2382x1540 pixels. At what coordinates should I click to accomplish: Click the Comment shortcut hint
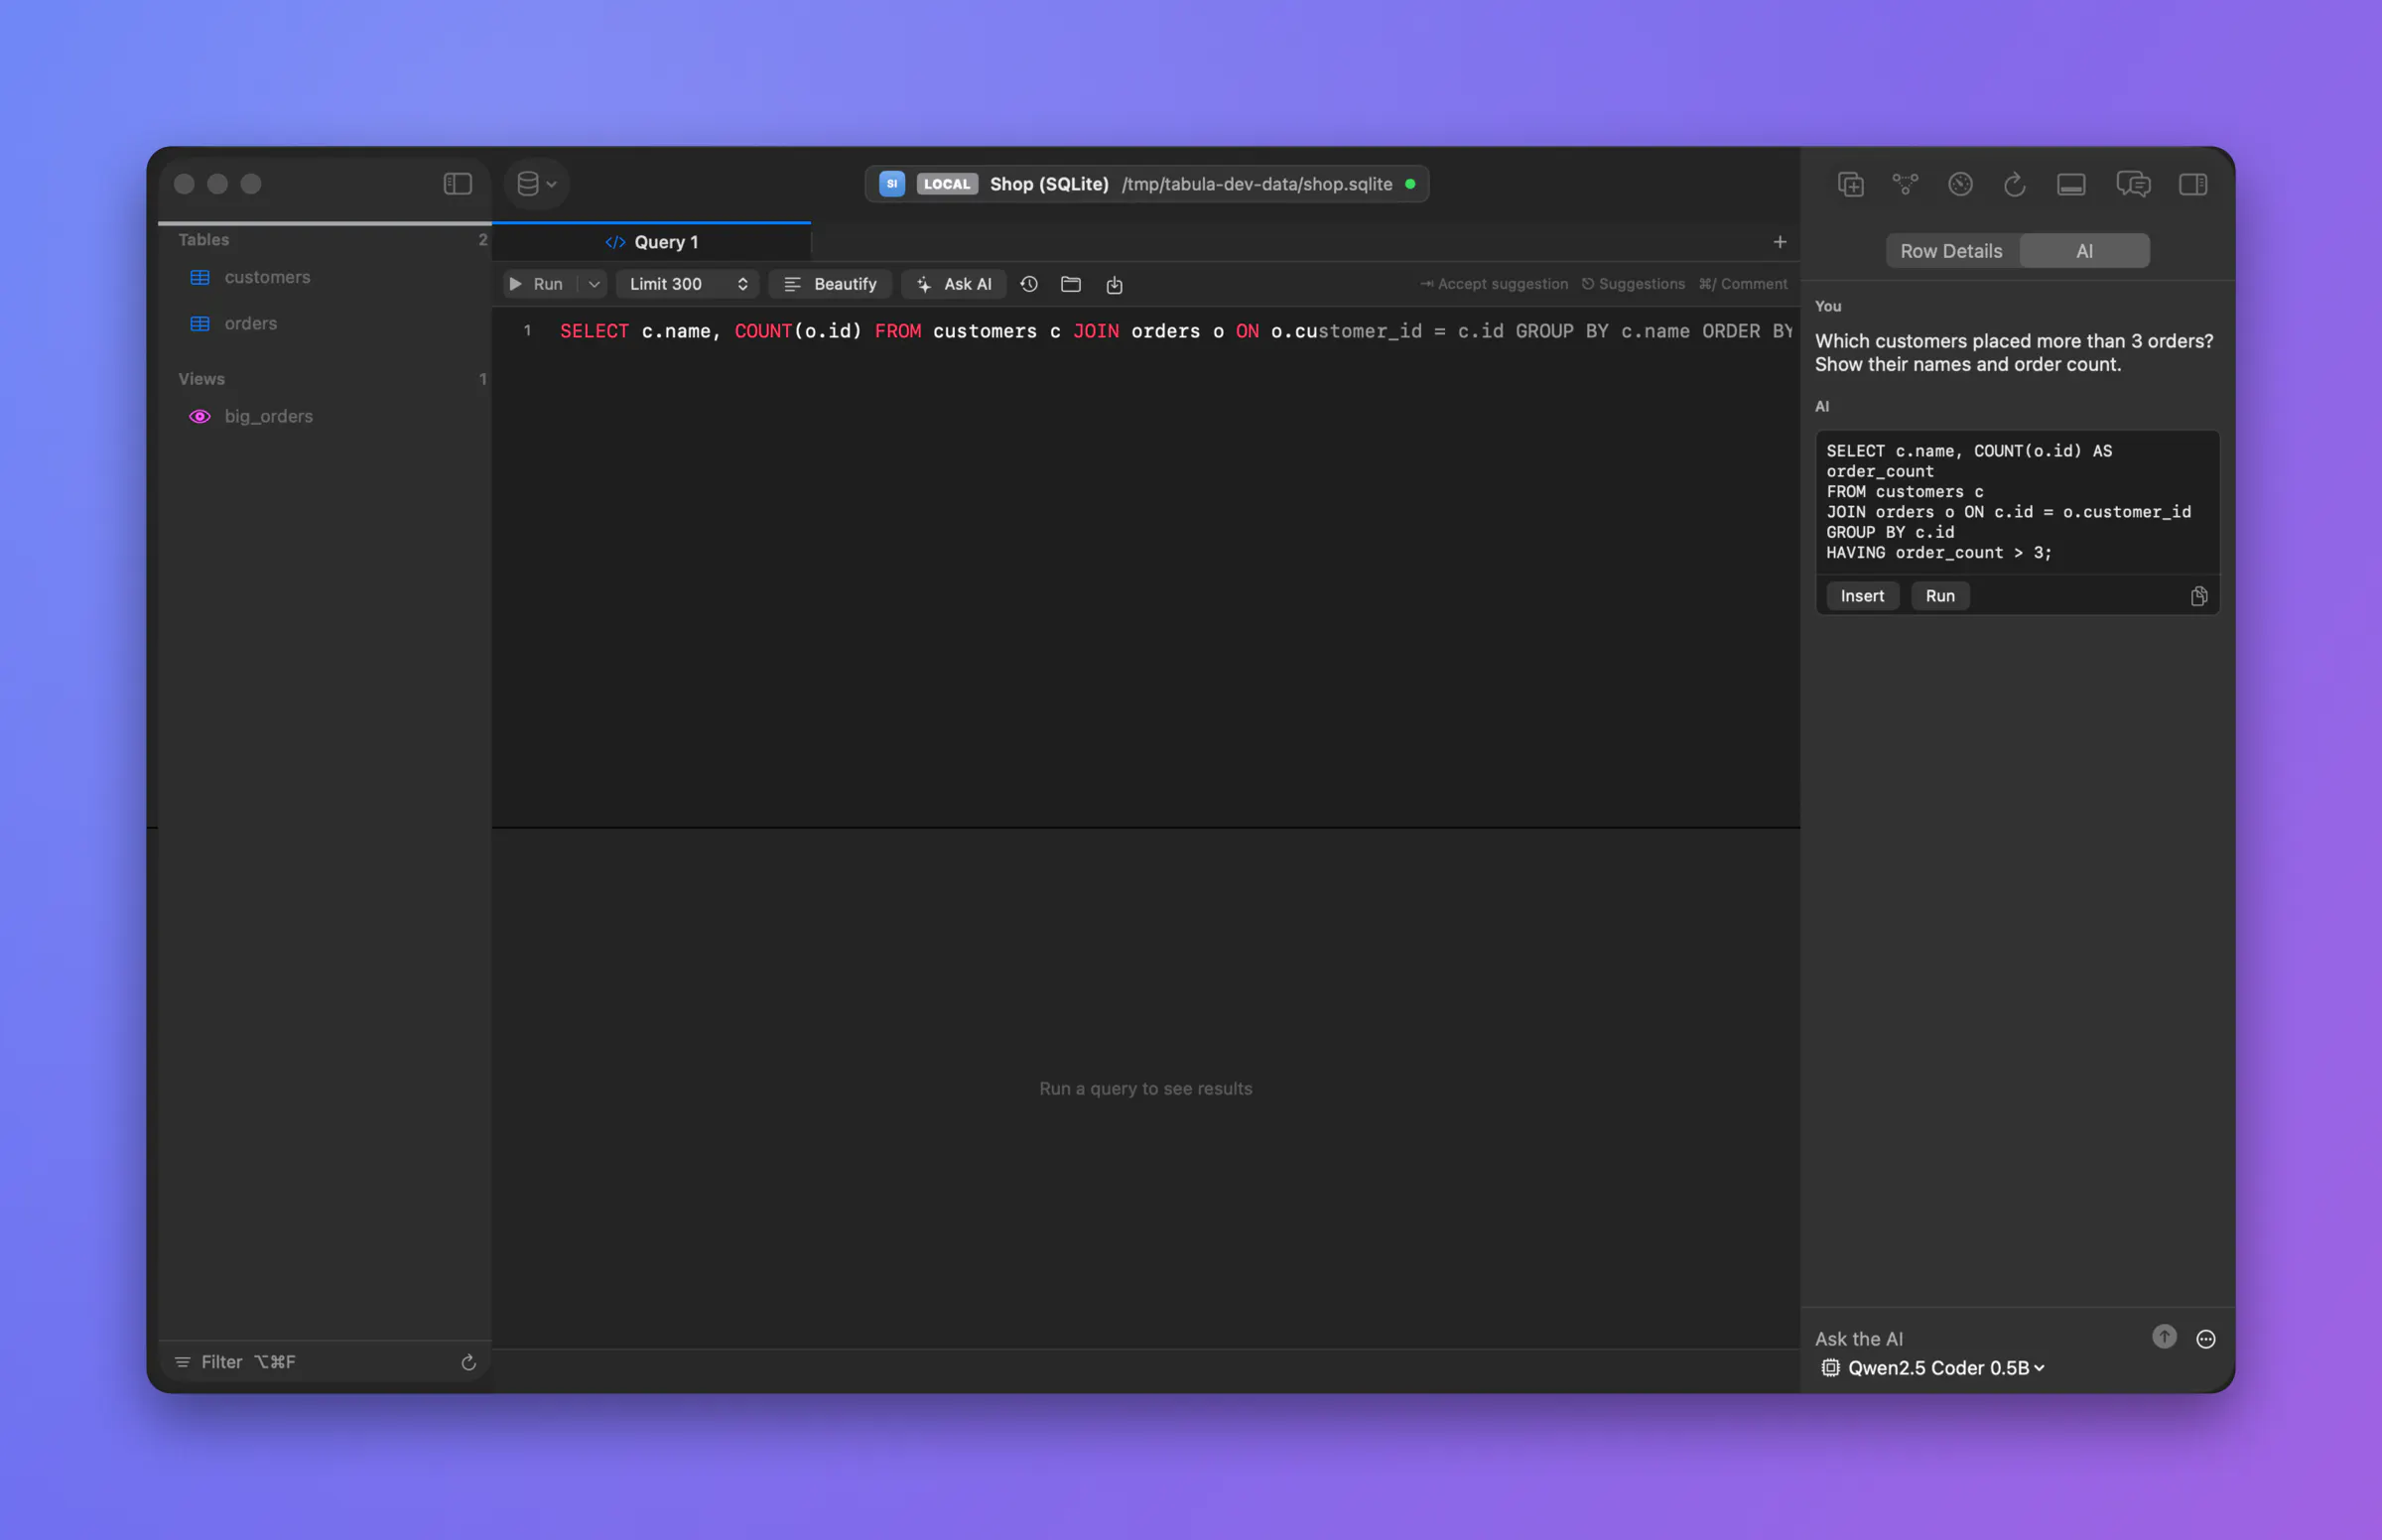click(1743, 284)
